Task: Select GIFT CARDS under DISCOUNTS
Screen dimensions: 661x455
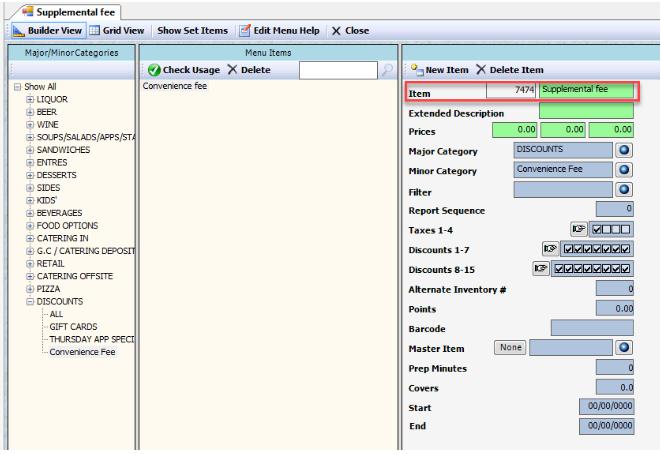Action: tap(73, 326)
